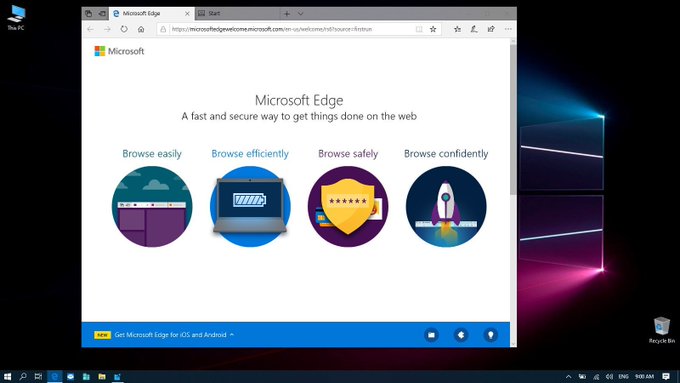The width and height of the screenshot is (680, 383).
Task: Click the Browse efficiently heading link
Action: pos(250,154)
